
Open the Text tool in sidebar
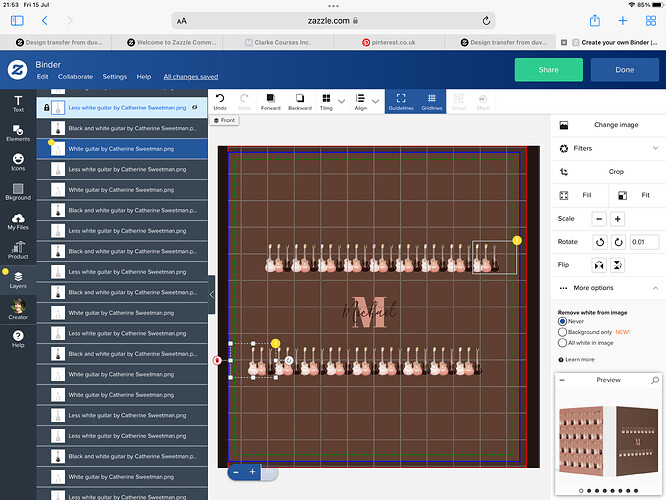18,104
